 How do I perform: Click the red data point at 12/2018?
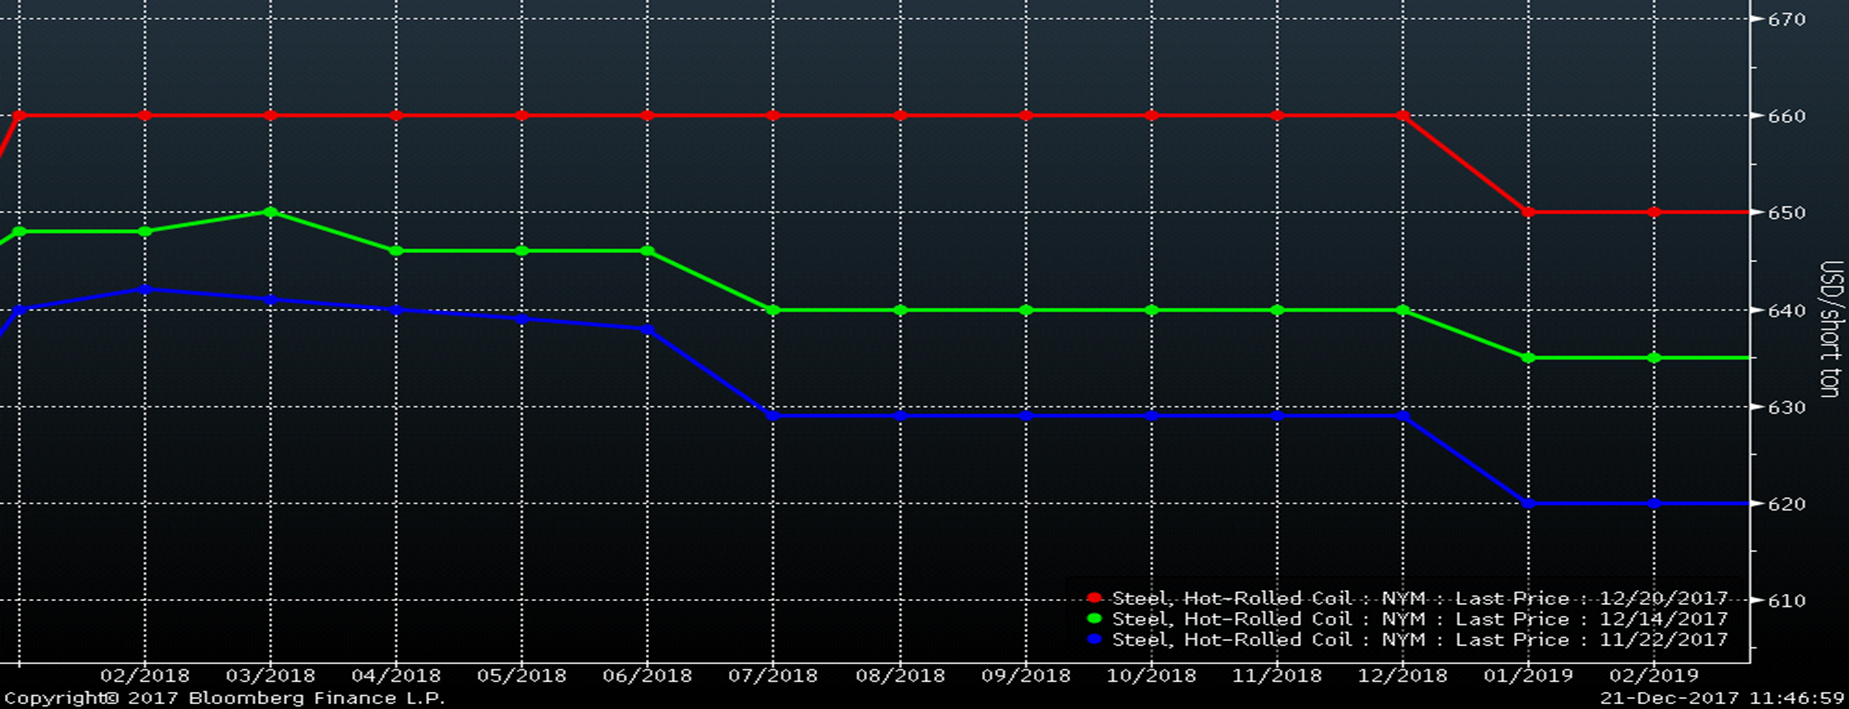(1403, 116)
